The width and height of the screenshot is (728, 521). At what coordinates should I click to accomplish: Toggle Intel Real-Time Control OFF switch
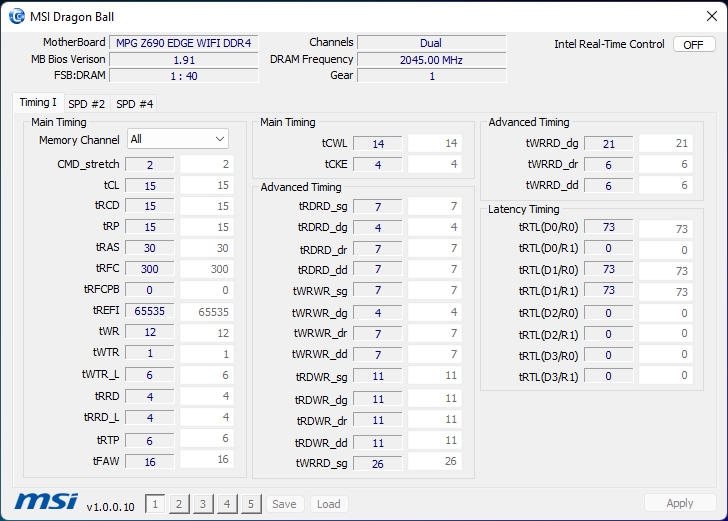point(694,45)
